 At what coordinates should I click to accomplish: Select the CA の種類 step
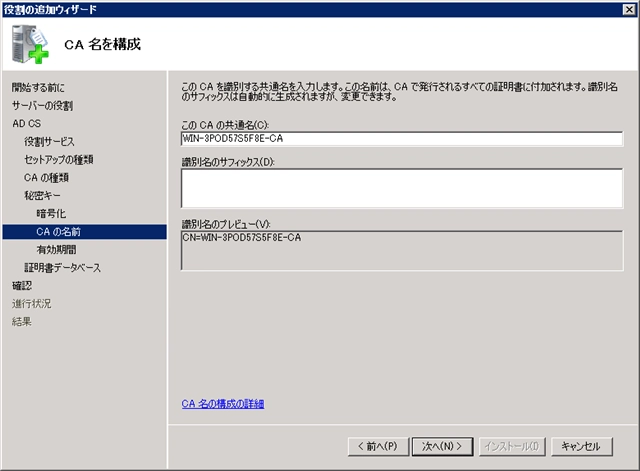(46, 178)
